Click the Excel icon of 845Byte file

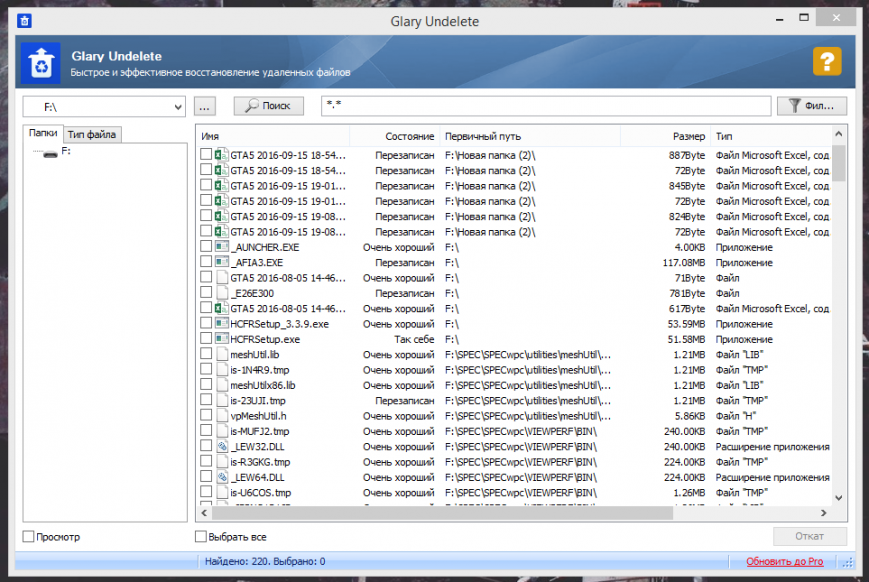click(222, 185)
